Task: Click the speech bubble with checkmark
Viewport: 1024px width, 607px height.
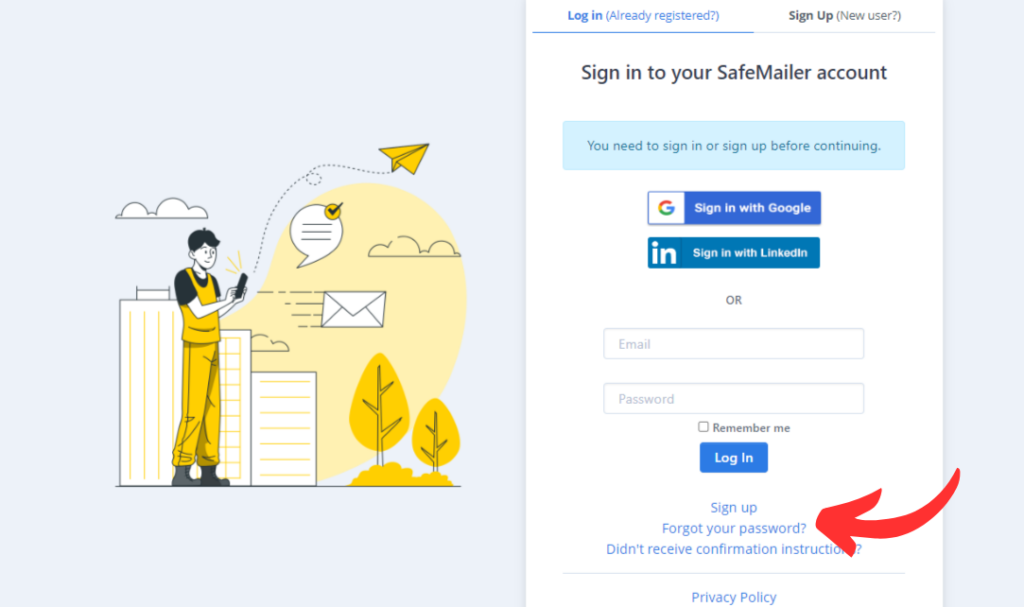Action: (317, 234)
